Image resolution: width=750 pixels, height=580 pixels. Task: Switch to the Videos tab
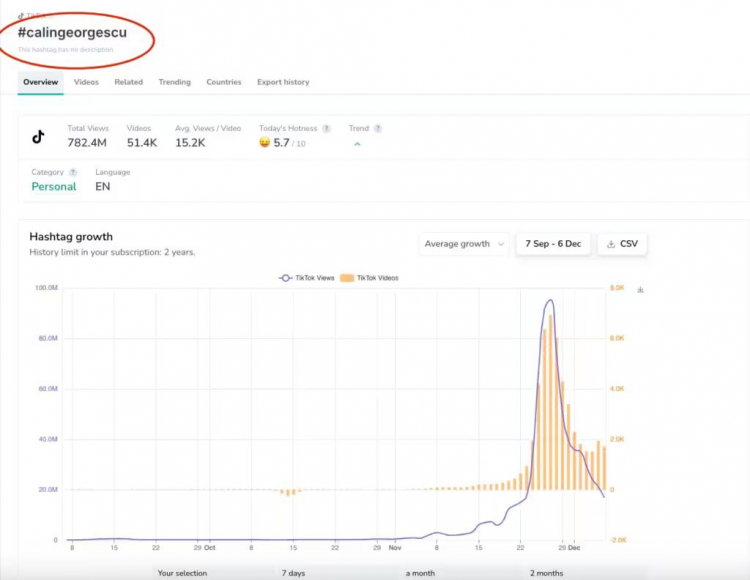pos(86,82)
